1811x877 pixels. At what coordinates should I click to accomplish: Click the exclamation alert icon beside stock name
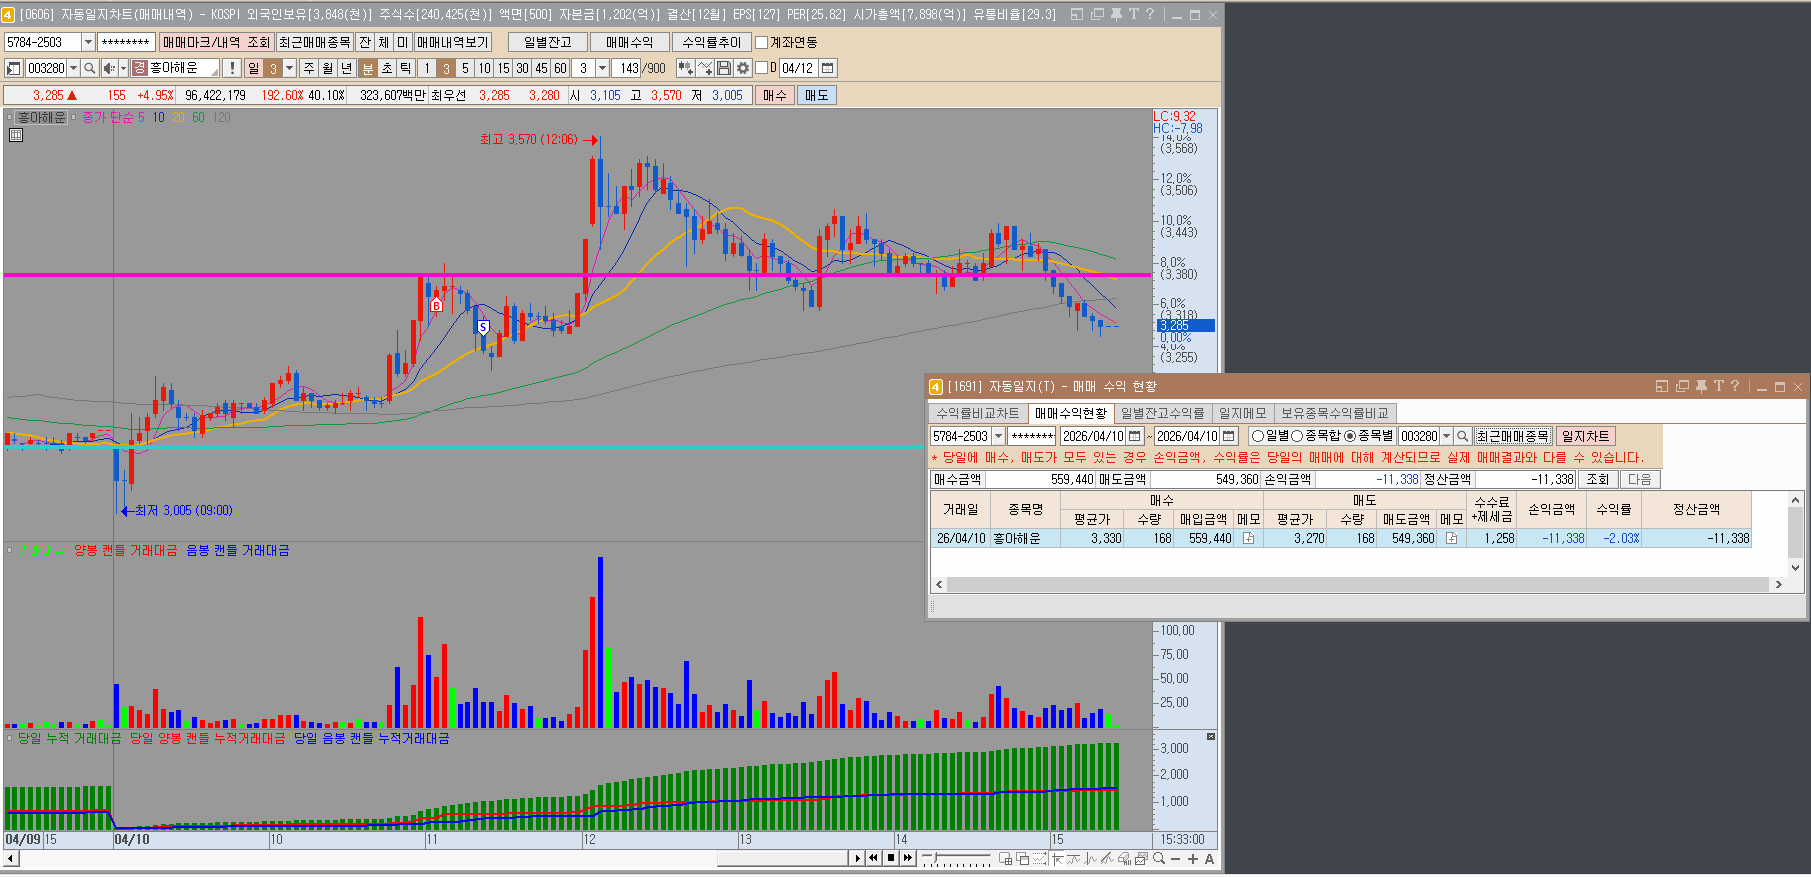tap(232, 68)
